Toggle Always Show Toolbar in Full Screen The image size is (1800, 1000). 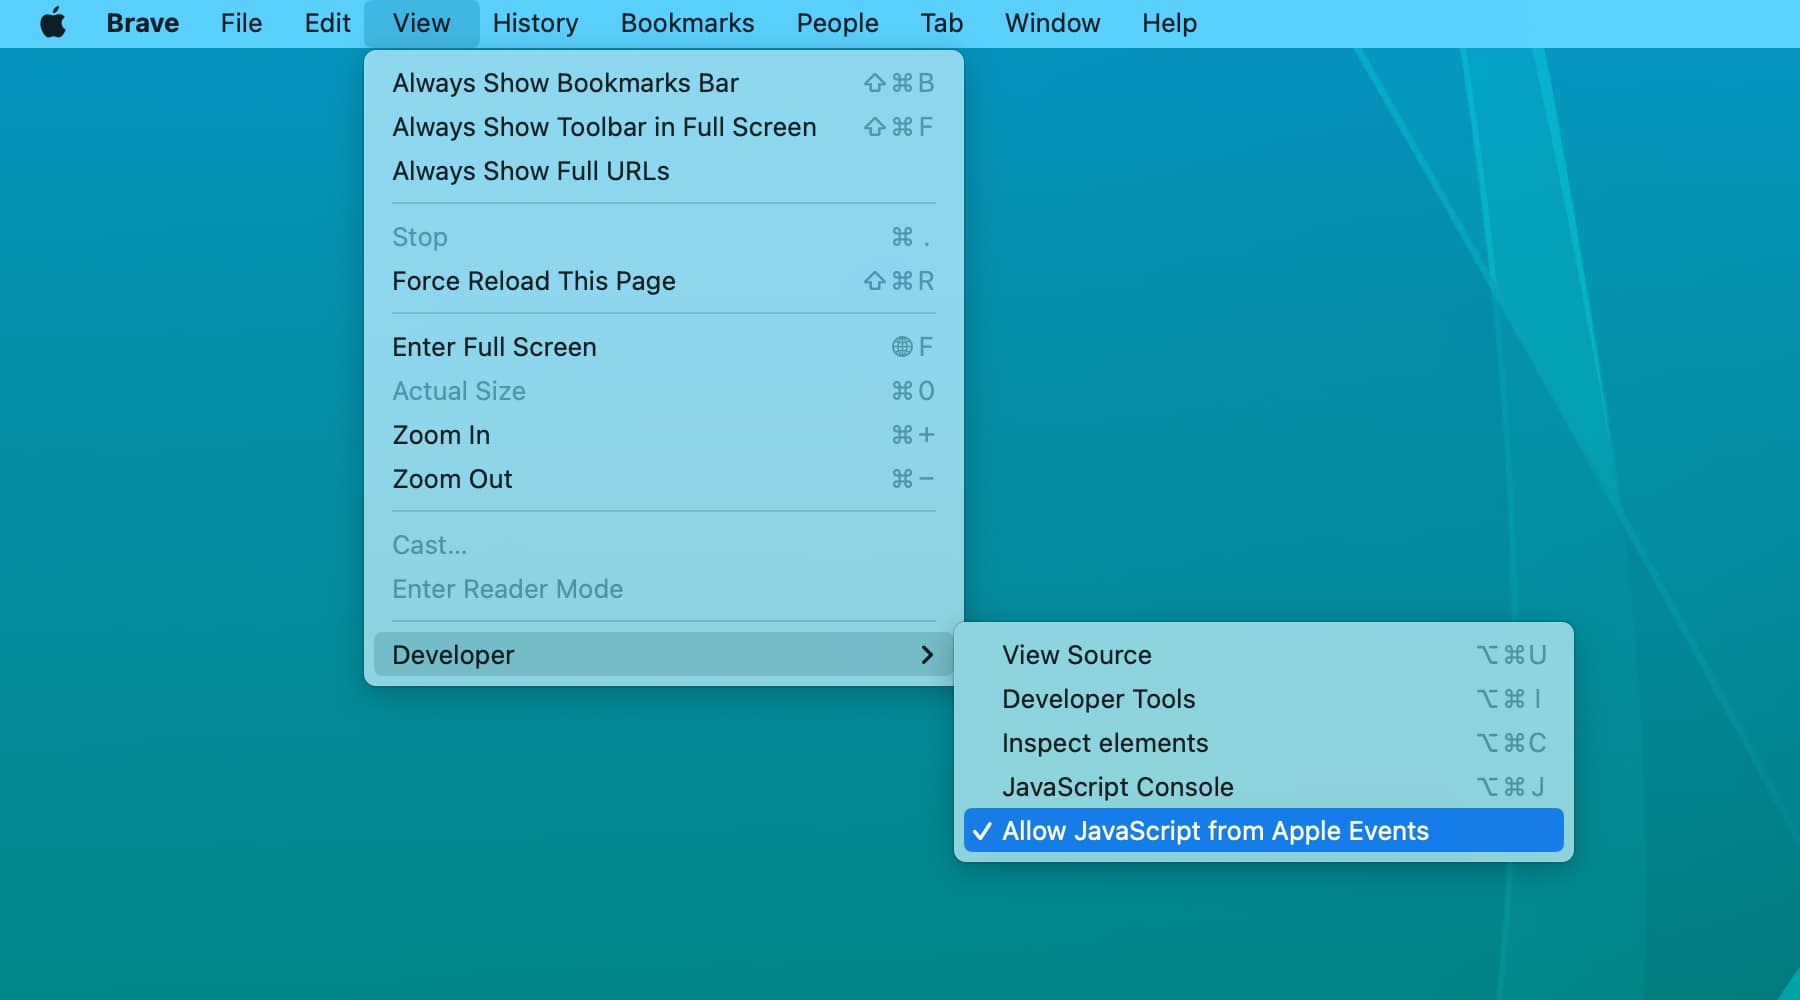604,127
